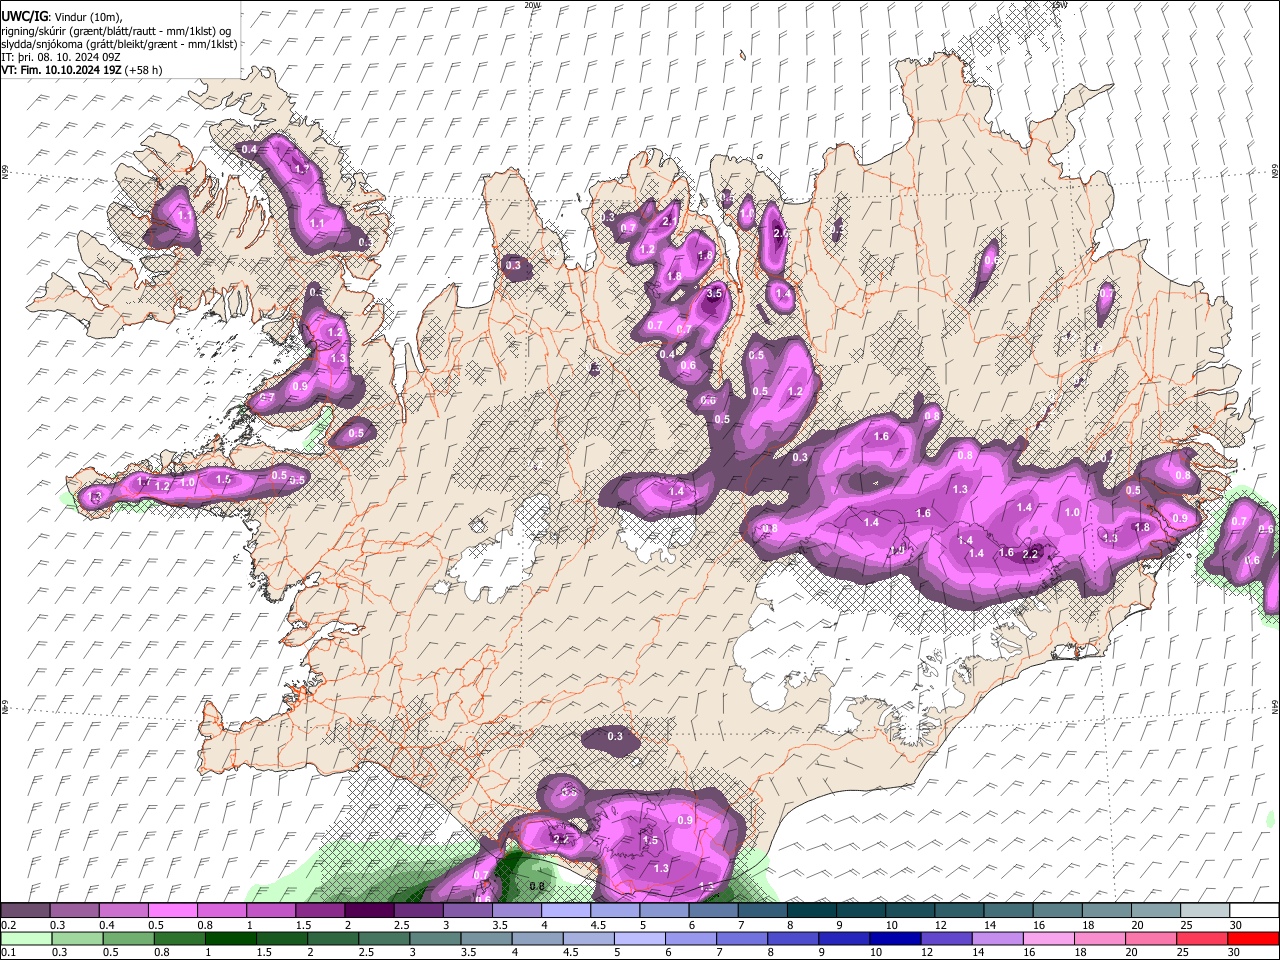Select the 'rigning/skúrir (grænt/blátt/rautt' header line
The width and height of the screenshot is (1280, 960).
tap(116, 31)
